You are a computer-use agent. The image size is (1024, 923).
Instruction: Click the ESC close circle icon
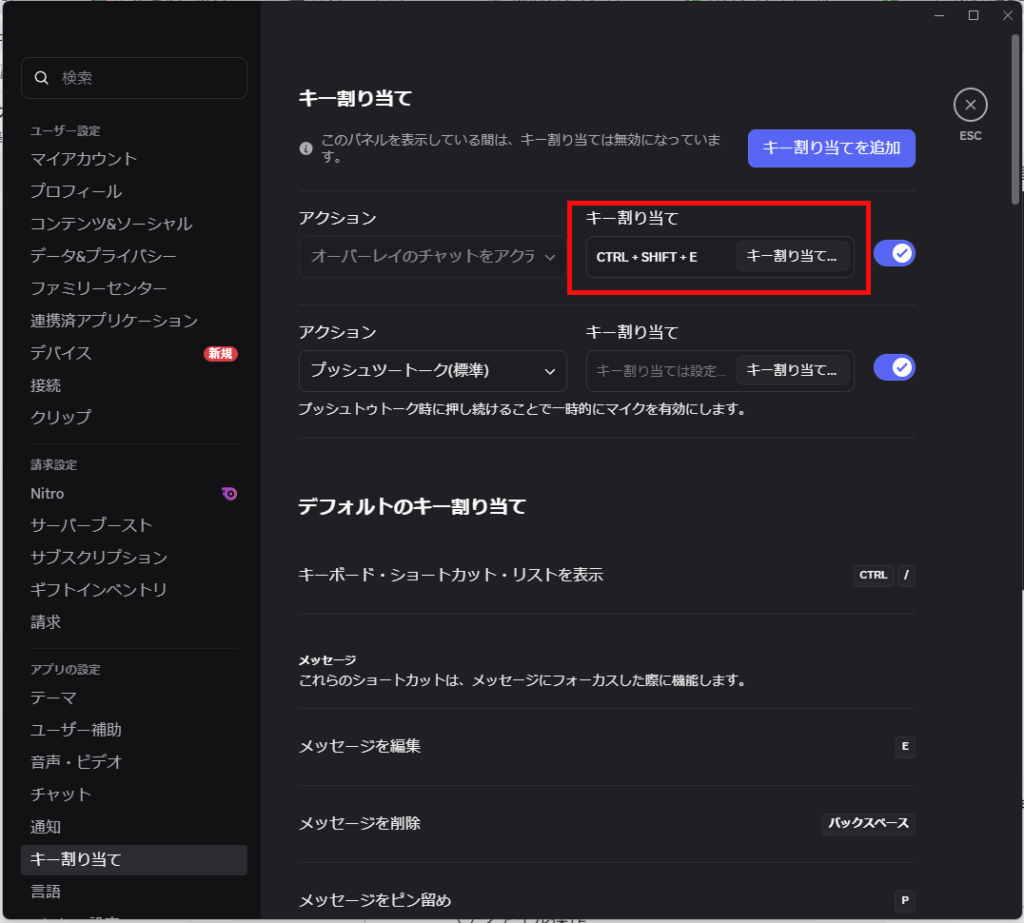pyautogui.click(x=970, y=105)
